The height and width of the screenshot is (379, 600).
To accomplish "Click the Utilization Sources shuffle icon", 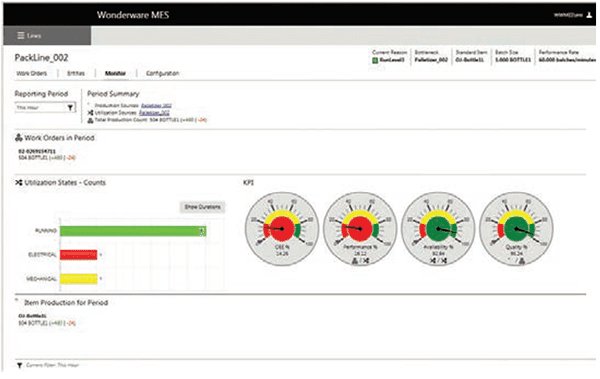I will [90, 113].
